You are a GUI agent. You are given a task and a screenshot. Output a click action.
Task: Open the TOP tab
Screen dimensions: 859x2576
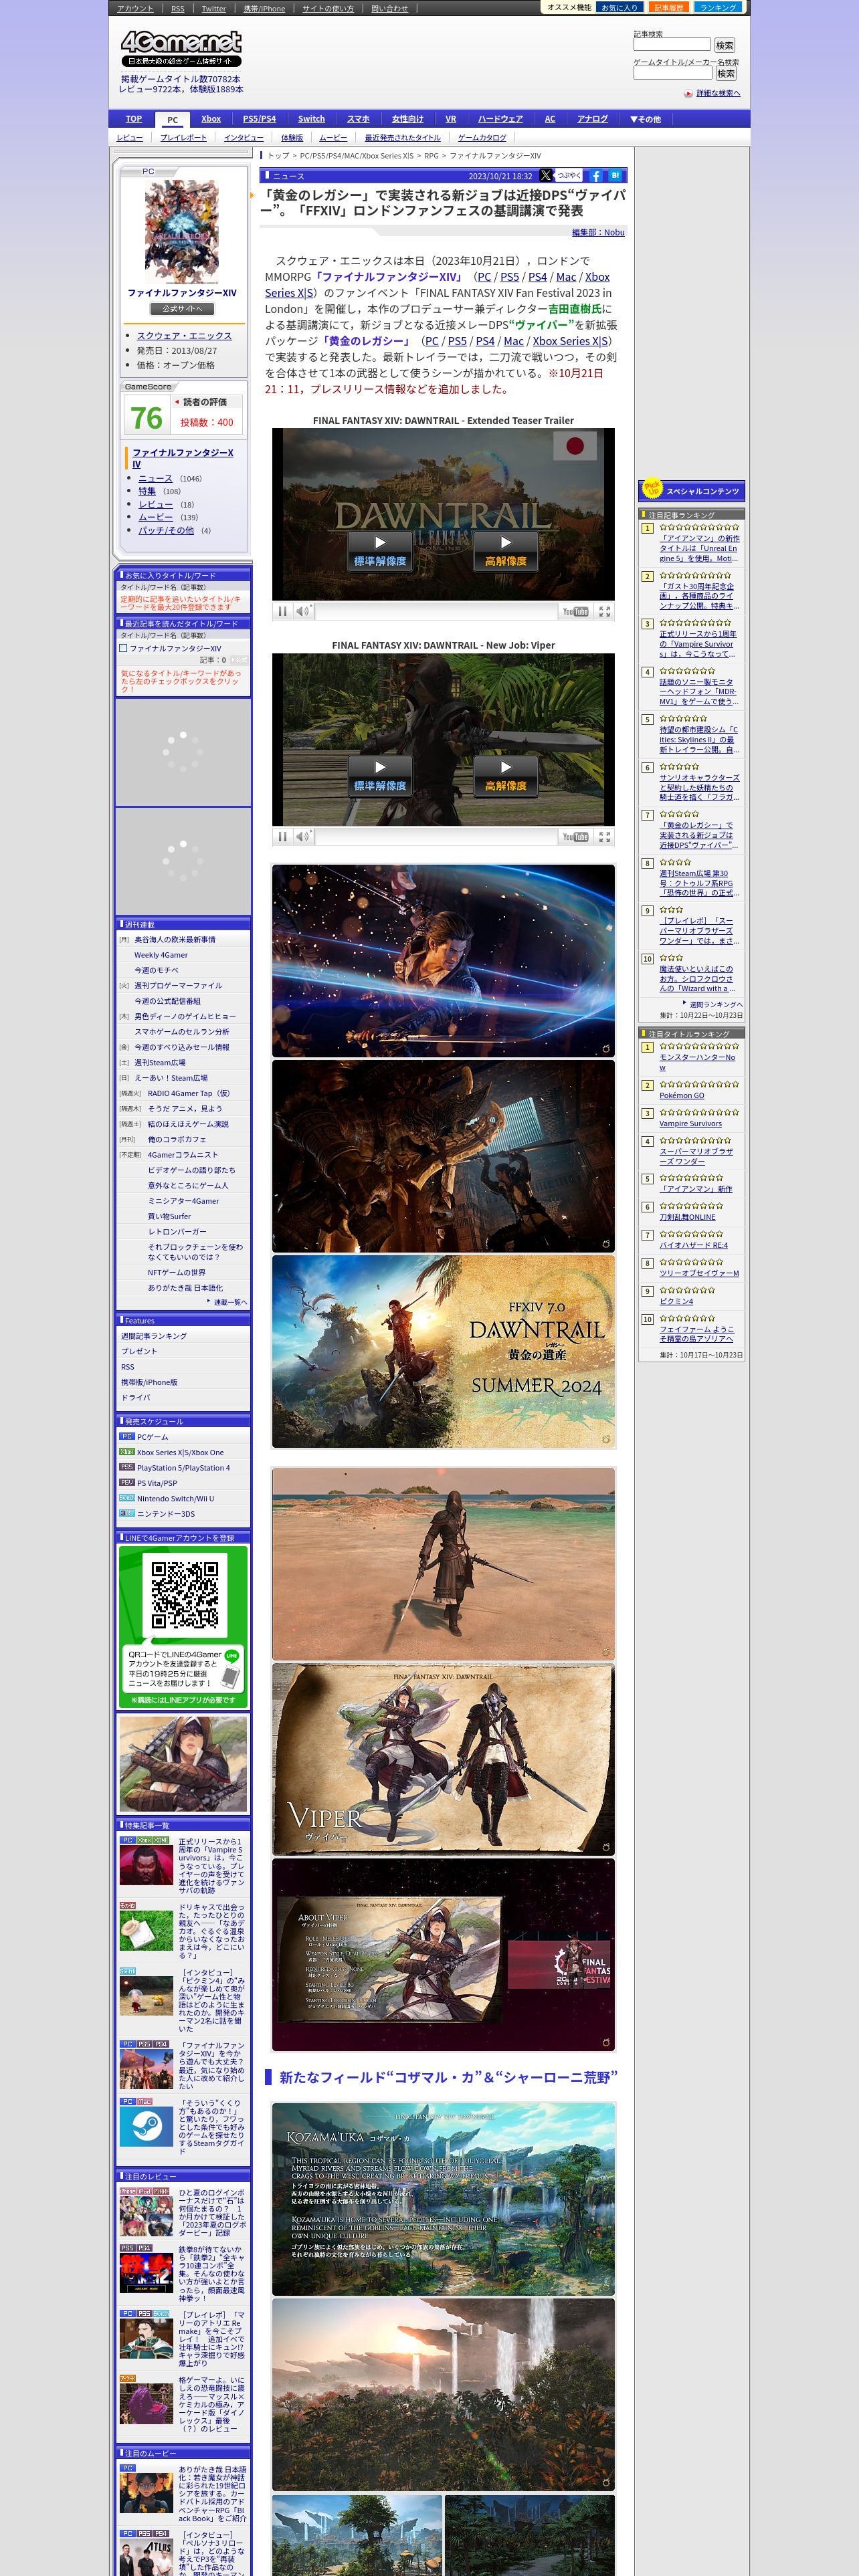[134, 119]
